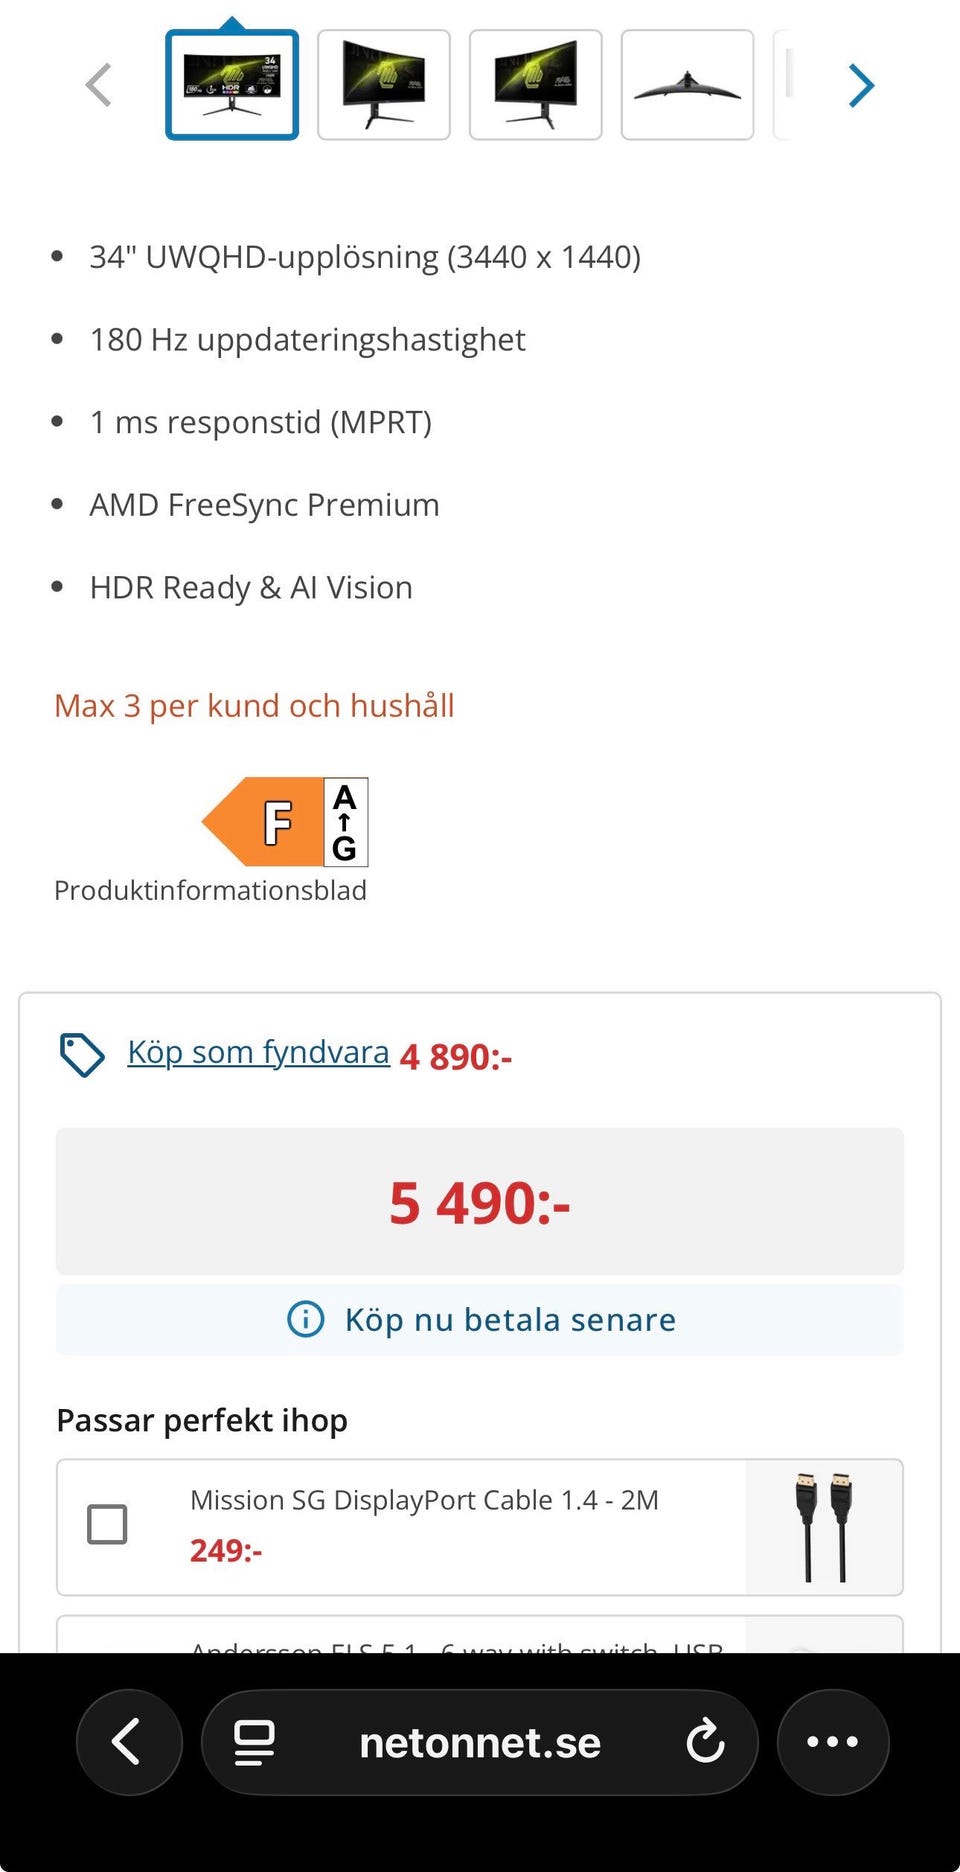
Task: Show next product images with right chevron
Action: (860, 85)
